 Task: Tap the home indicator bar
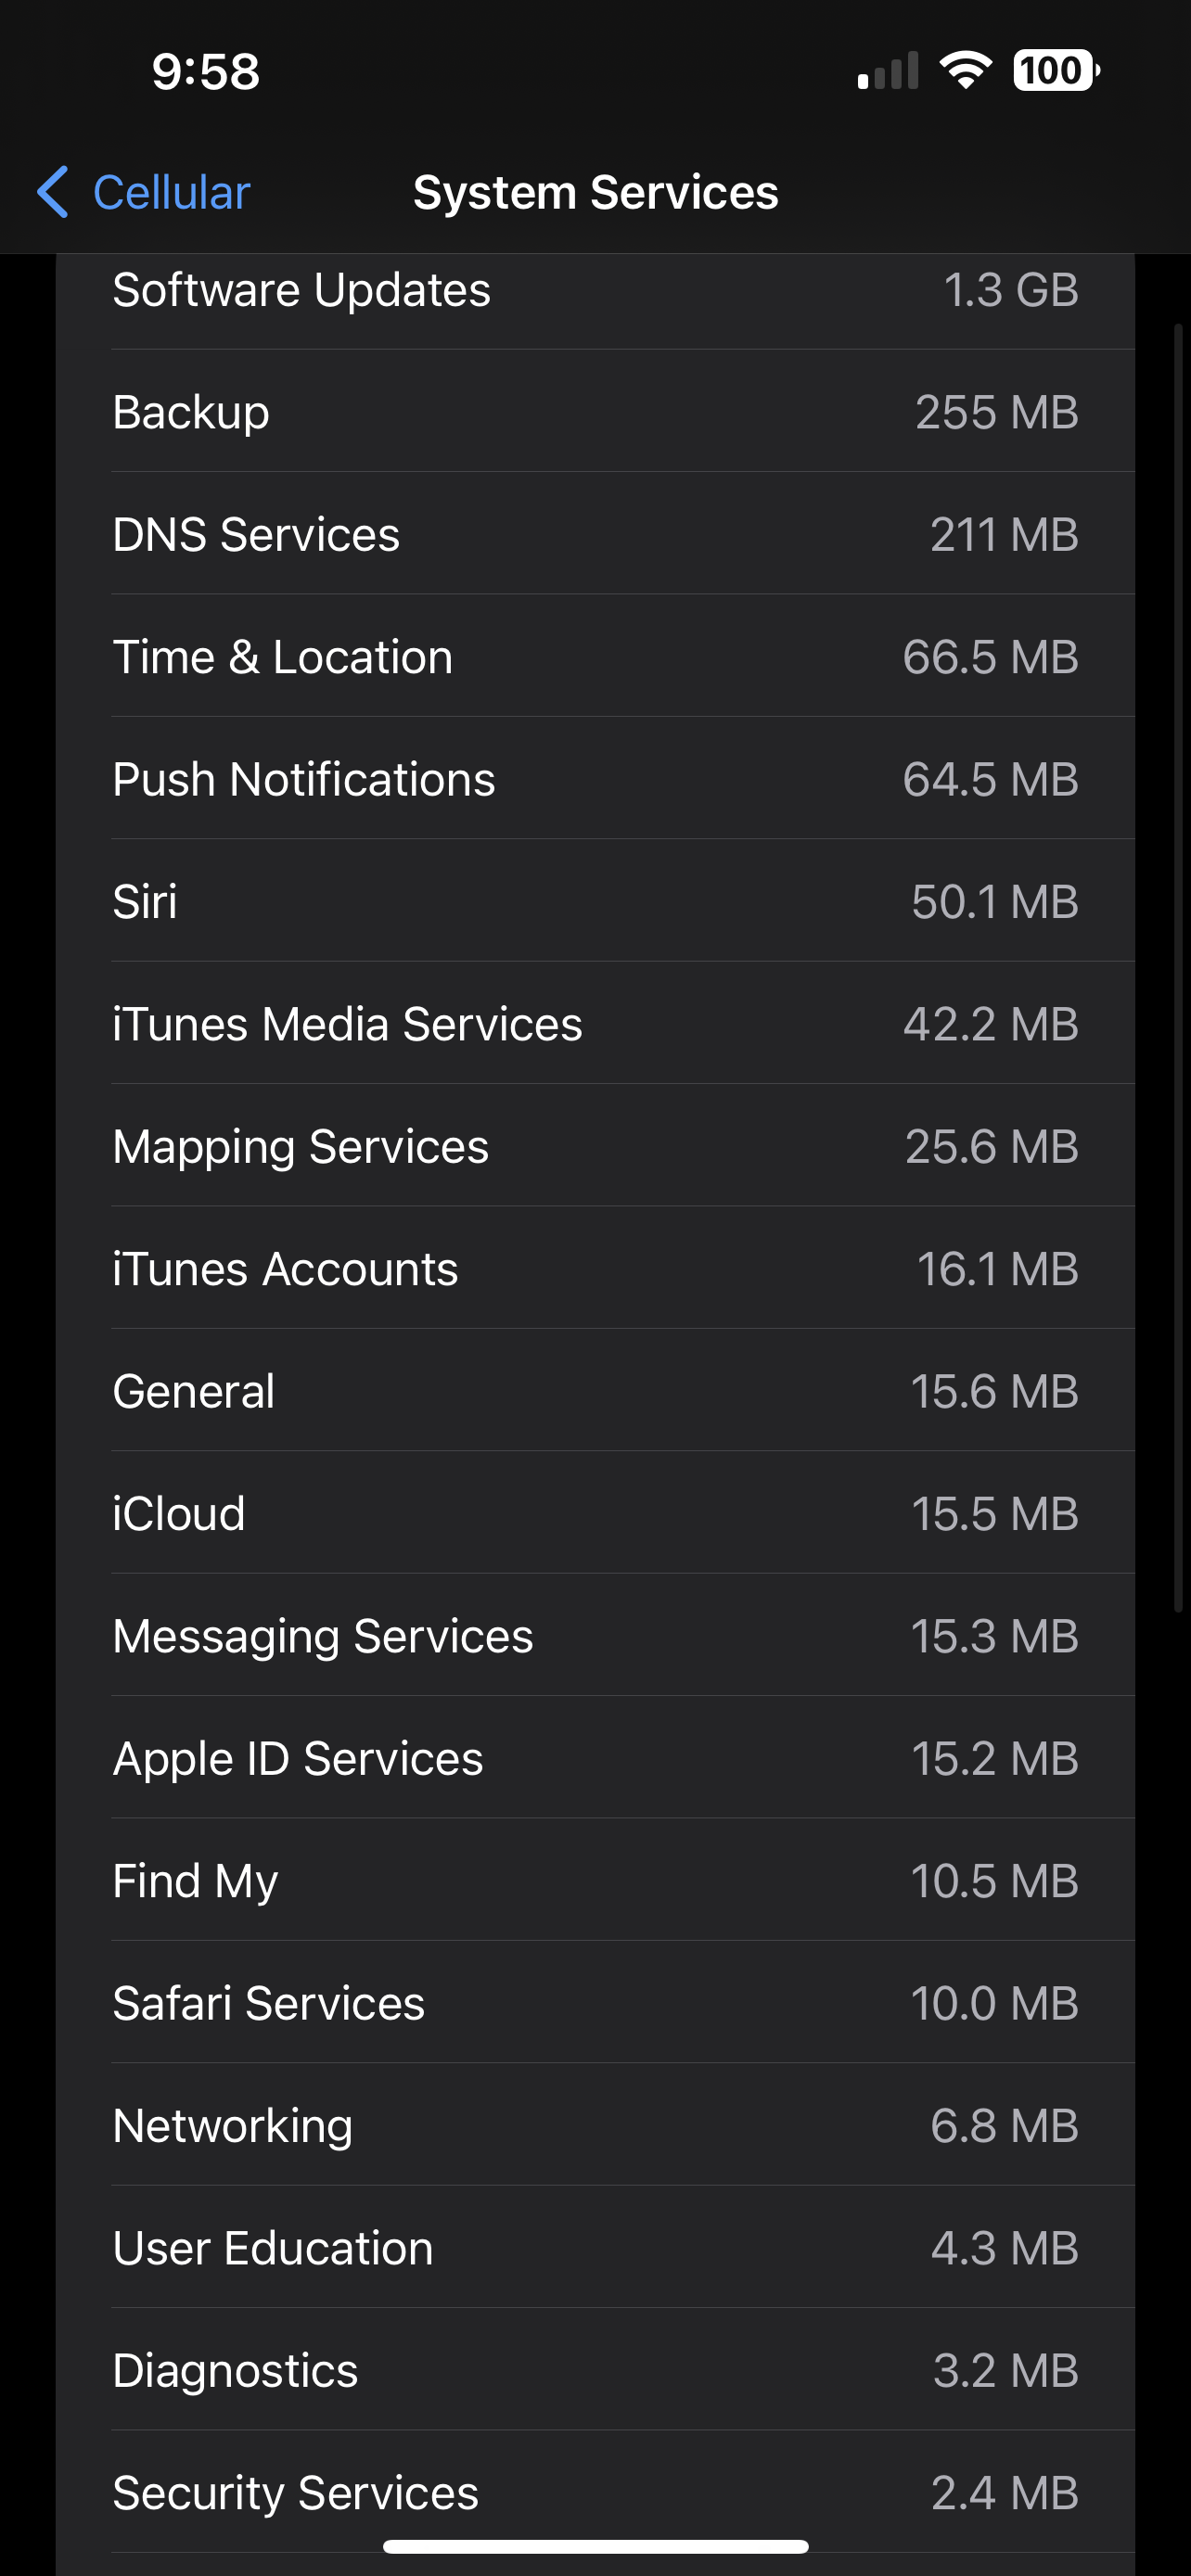tap(595, 2546)
